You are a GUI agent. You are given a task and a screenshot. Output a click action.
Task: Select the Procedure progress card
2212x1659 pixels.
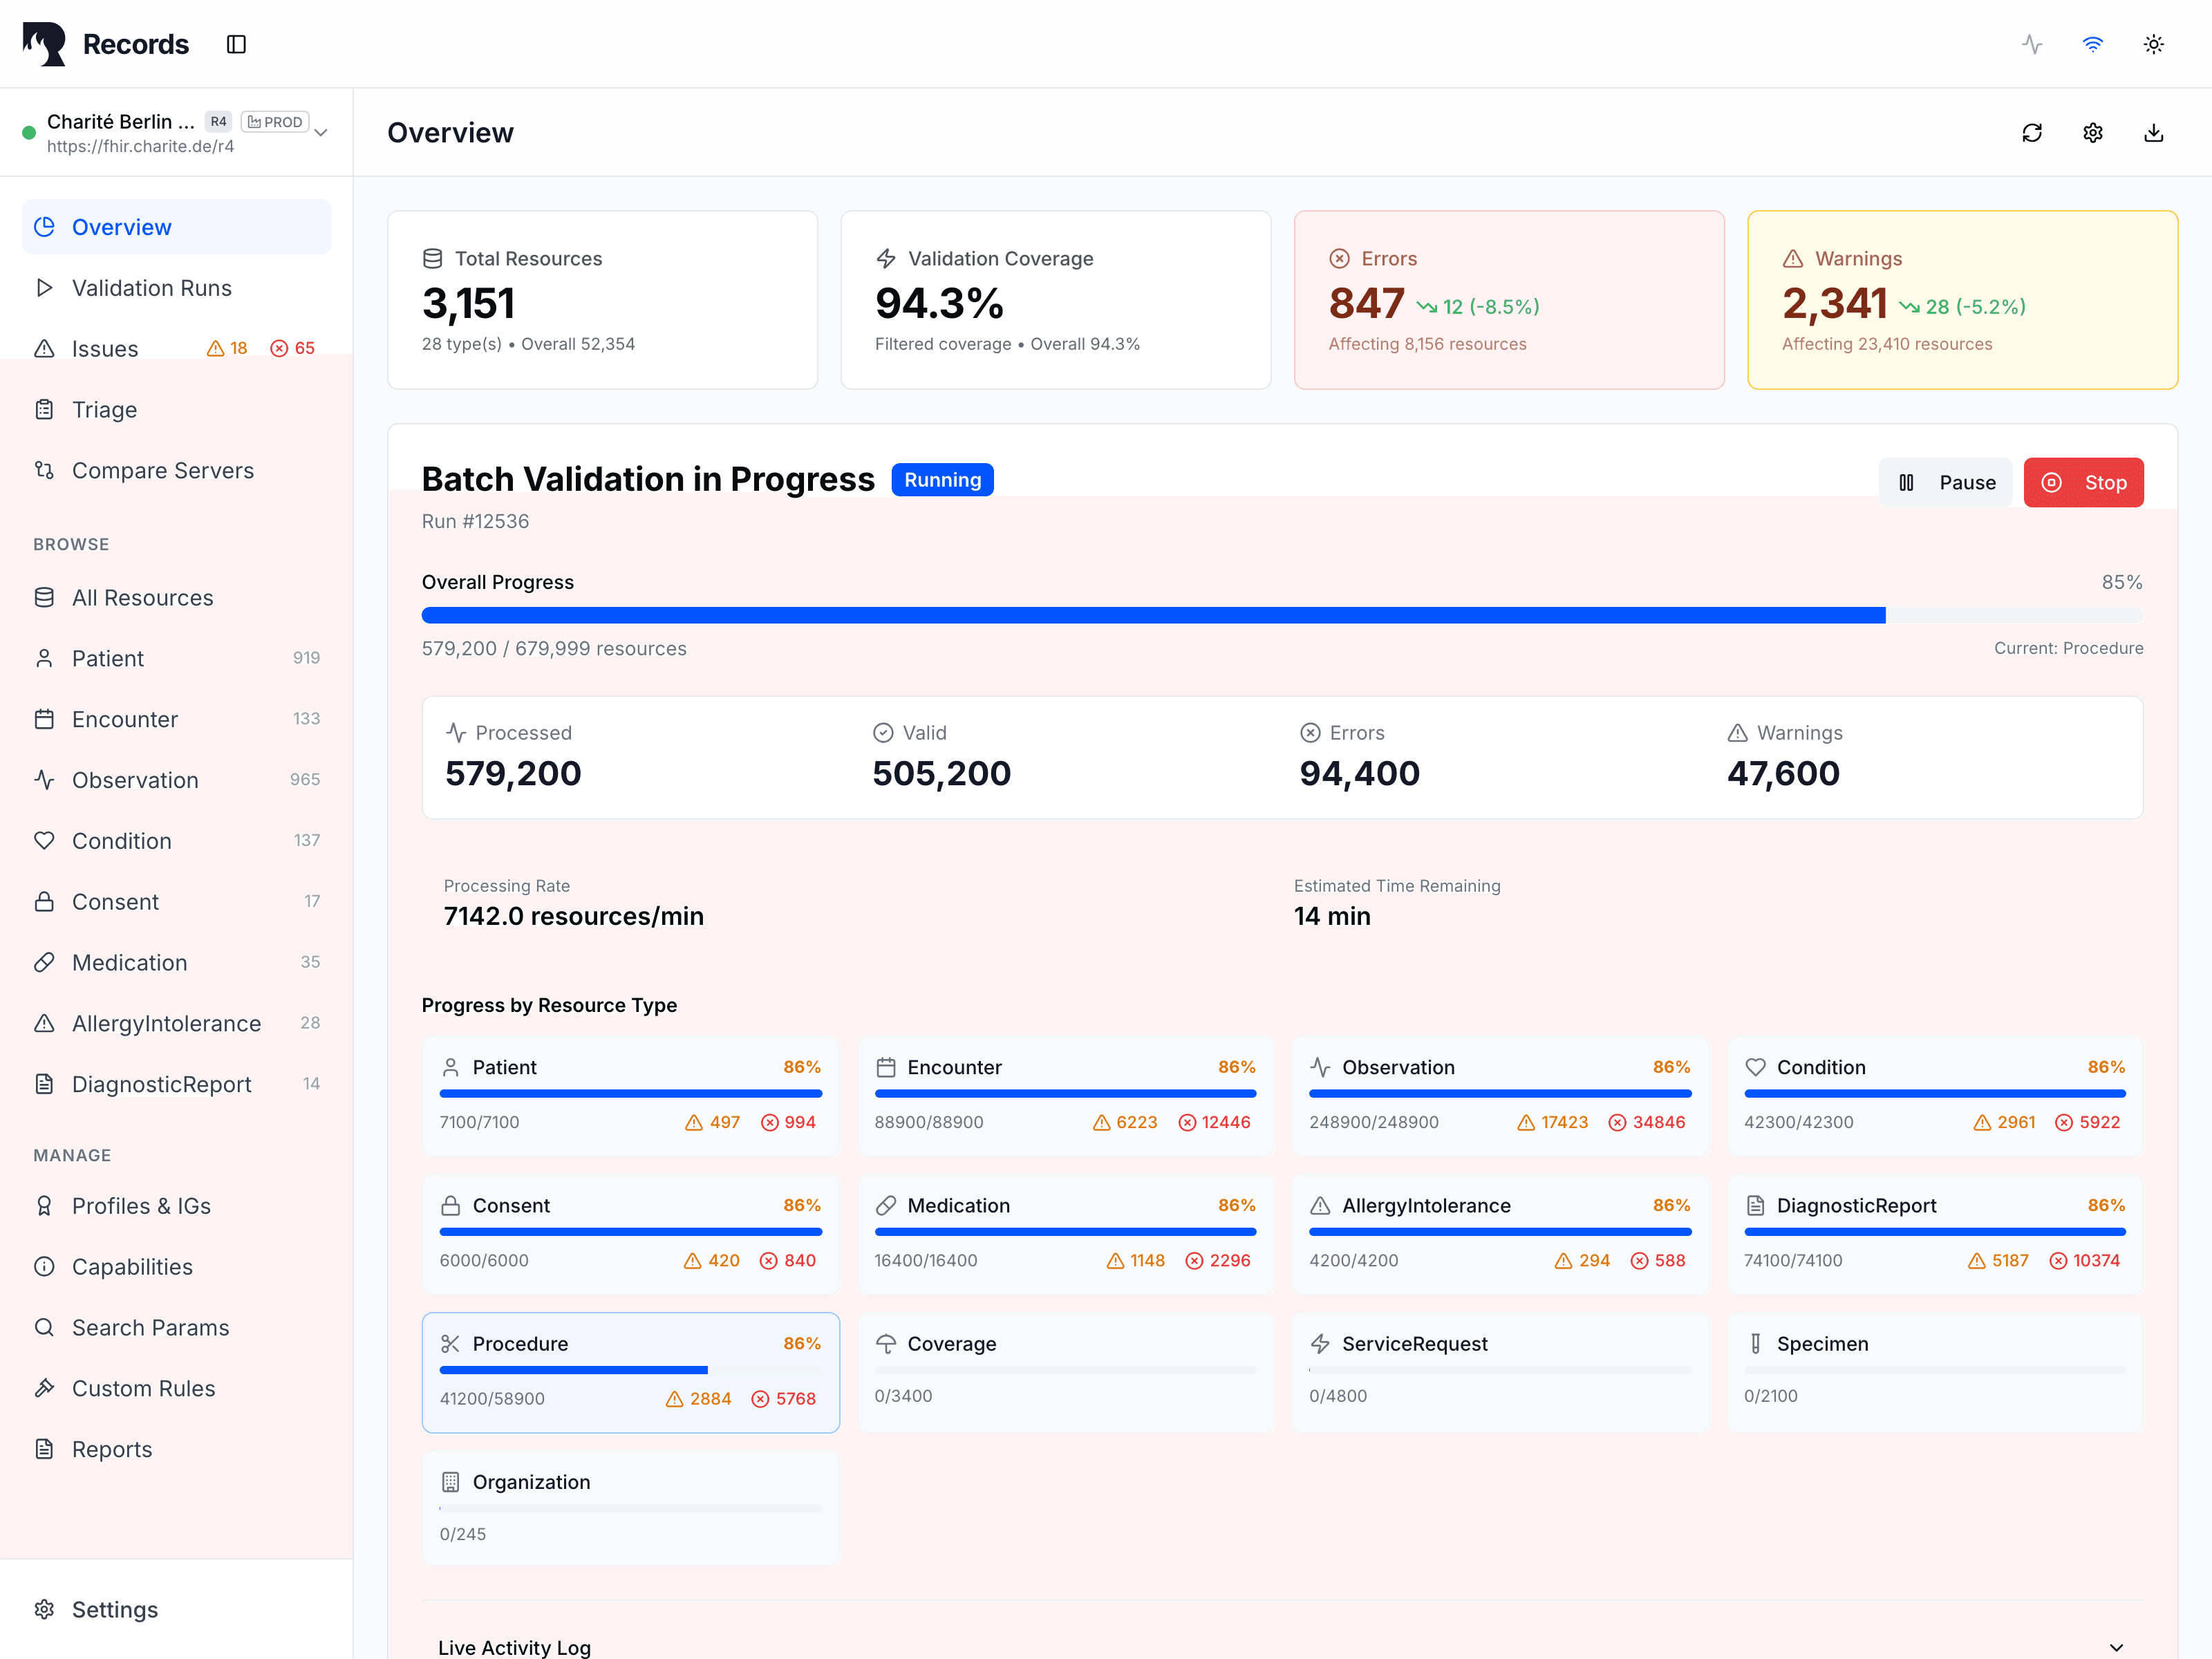coord(630,1371)
